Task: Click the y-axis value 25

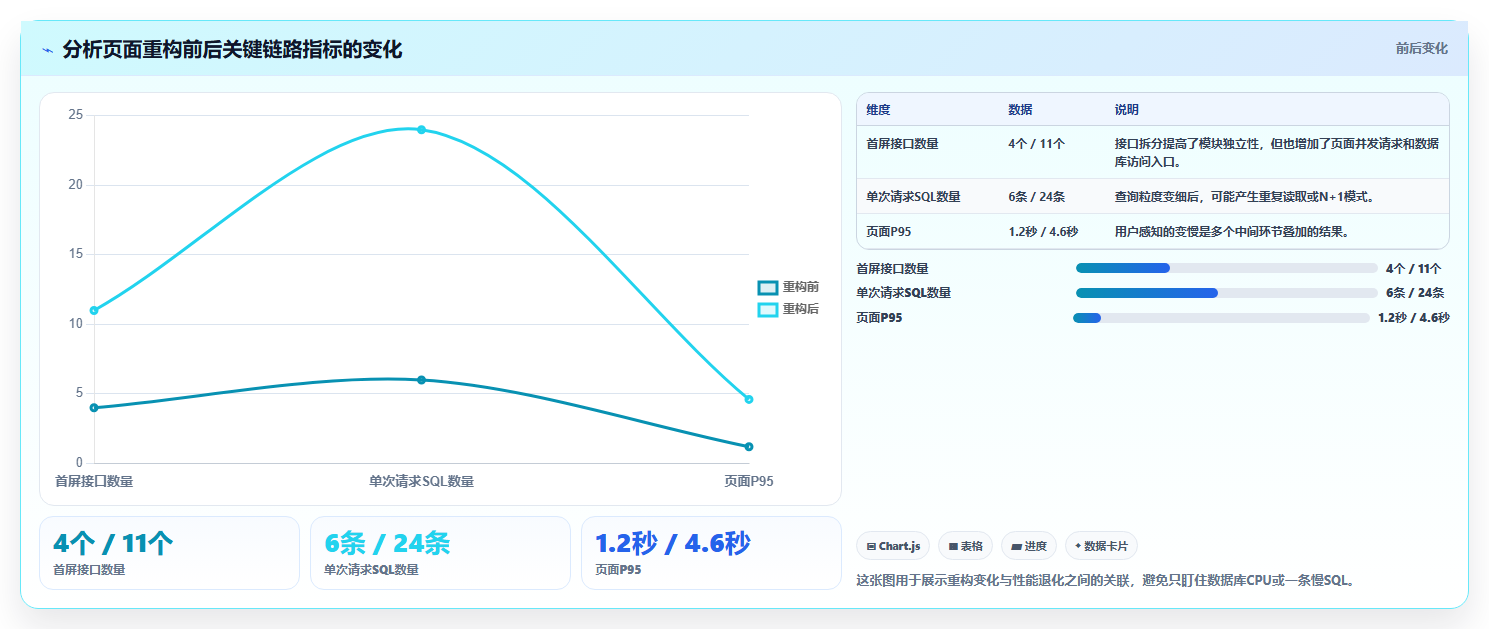Action: coord(75,115)
